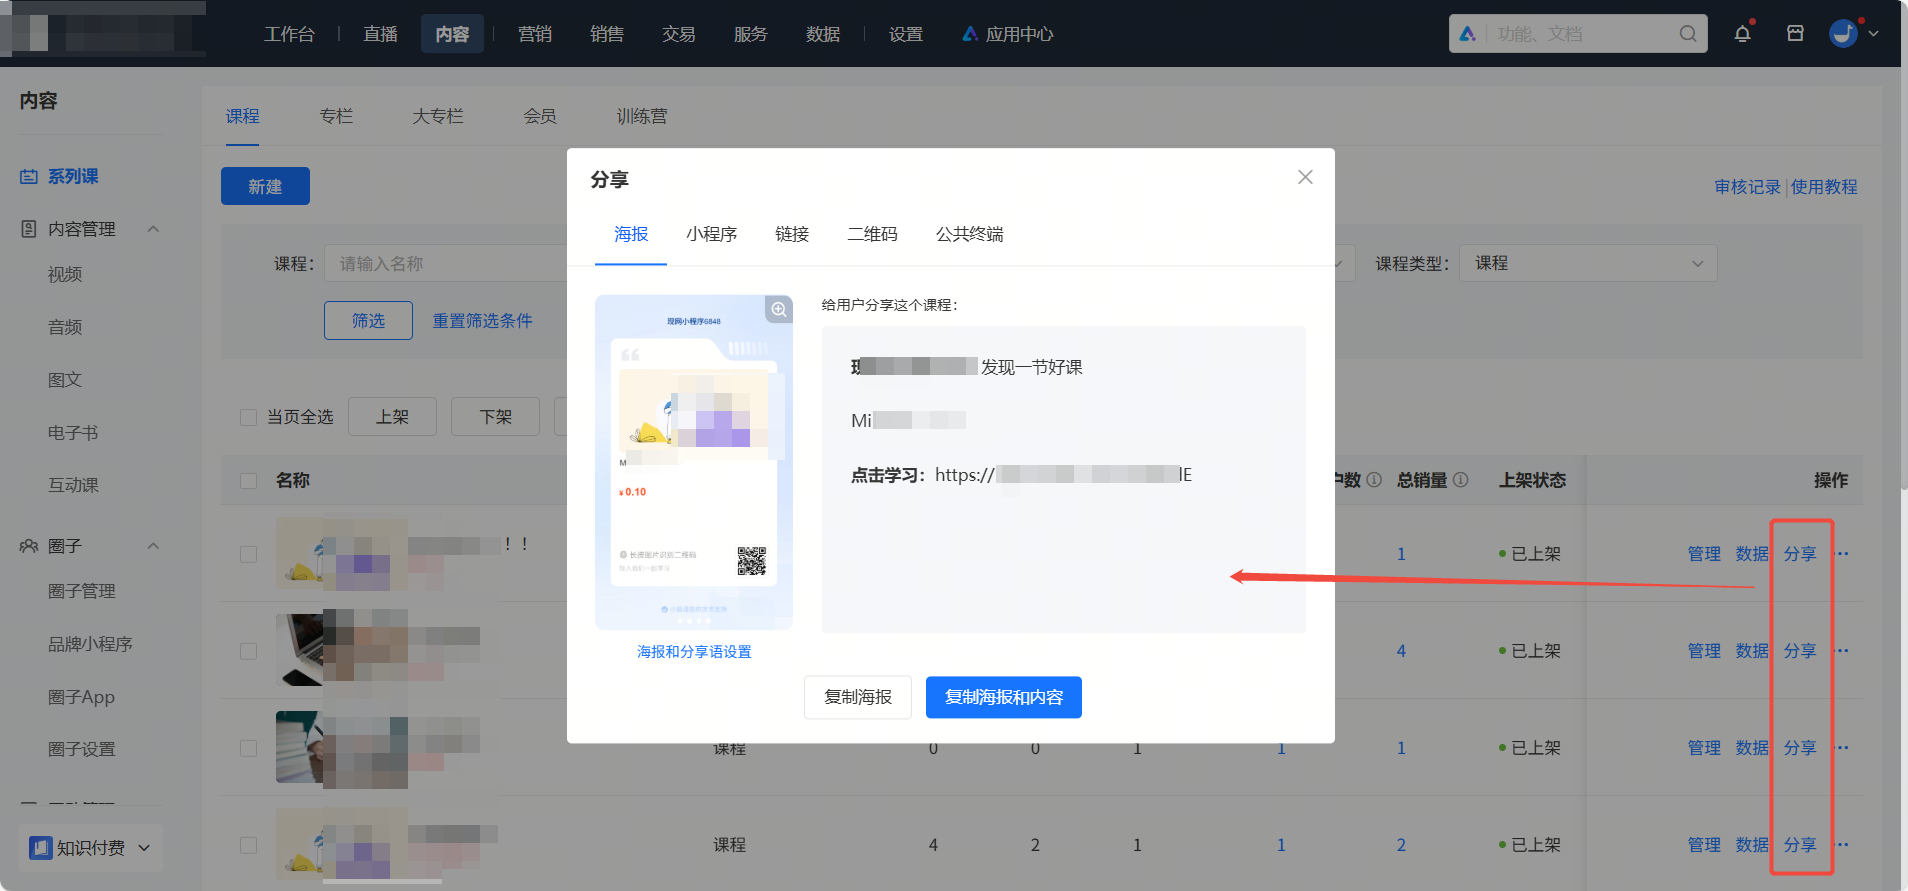Zoom in on the poster preview
Viewport: 1908px width, 891px height.
779,309
